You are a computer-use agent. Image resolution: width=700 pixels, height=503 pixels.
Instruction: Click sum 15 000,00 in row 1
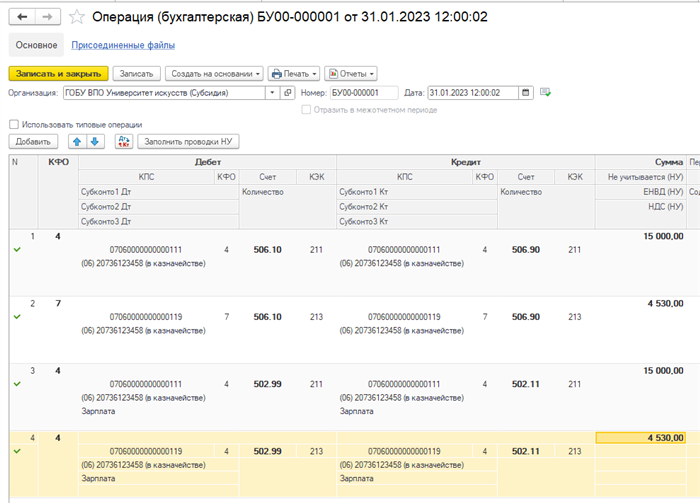click(663, 236)
